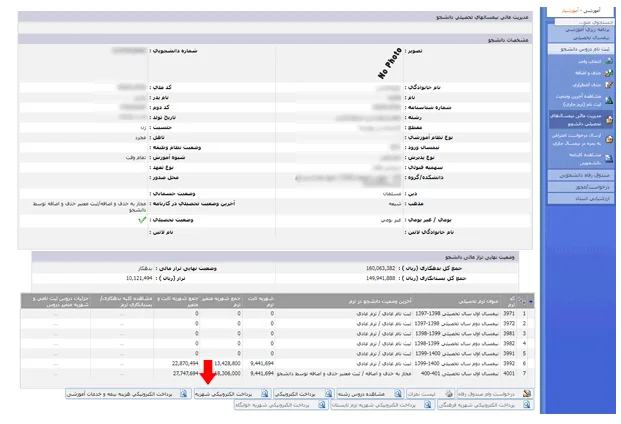Expand درخواست/مجوز menu section
Screen dimensions: 621x424
[581, 187]
